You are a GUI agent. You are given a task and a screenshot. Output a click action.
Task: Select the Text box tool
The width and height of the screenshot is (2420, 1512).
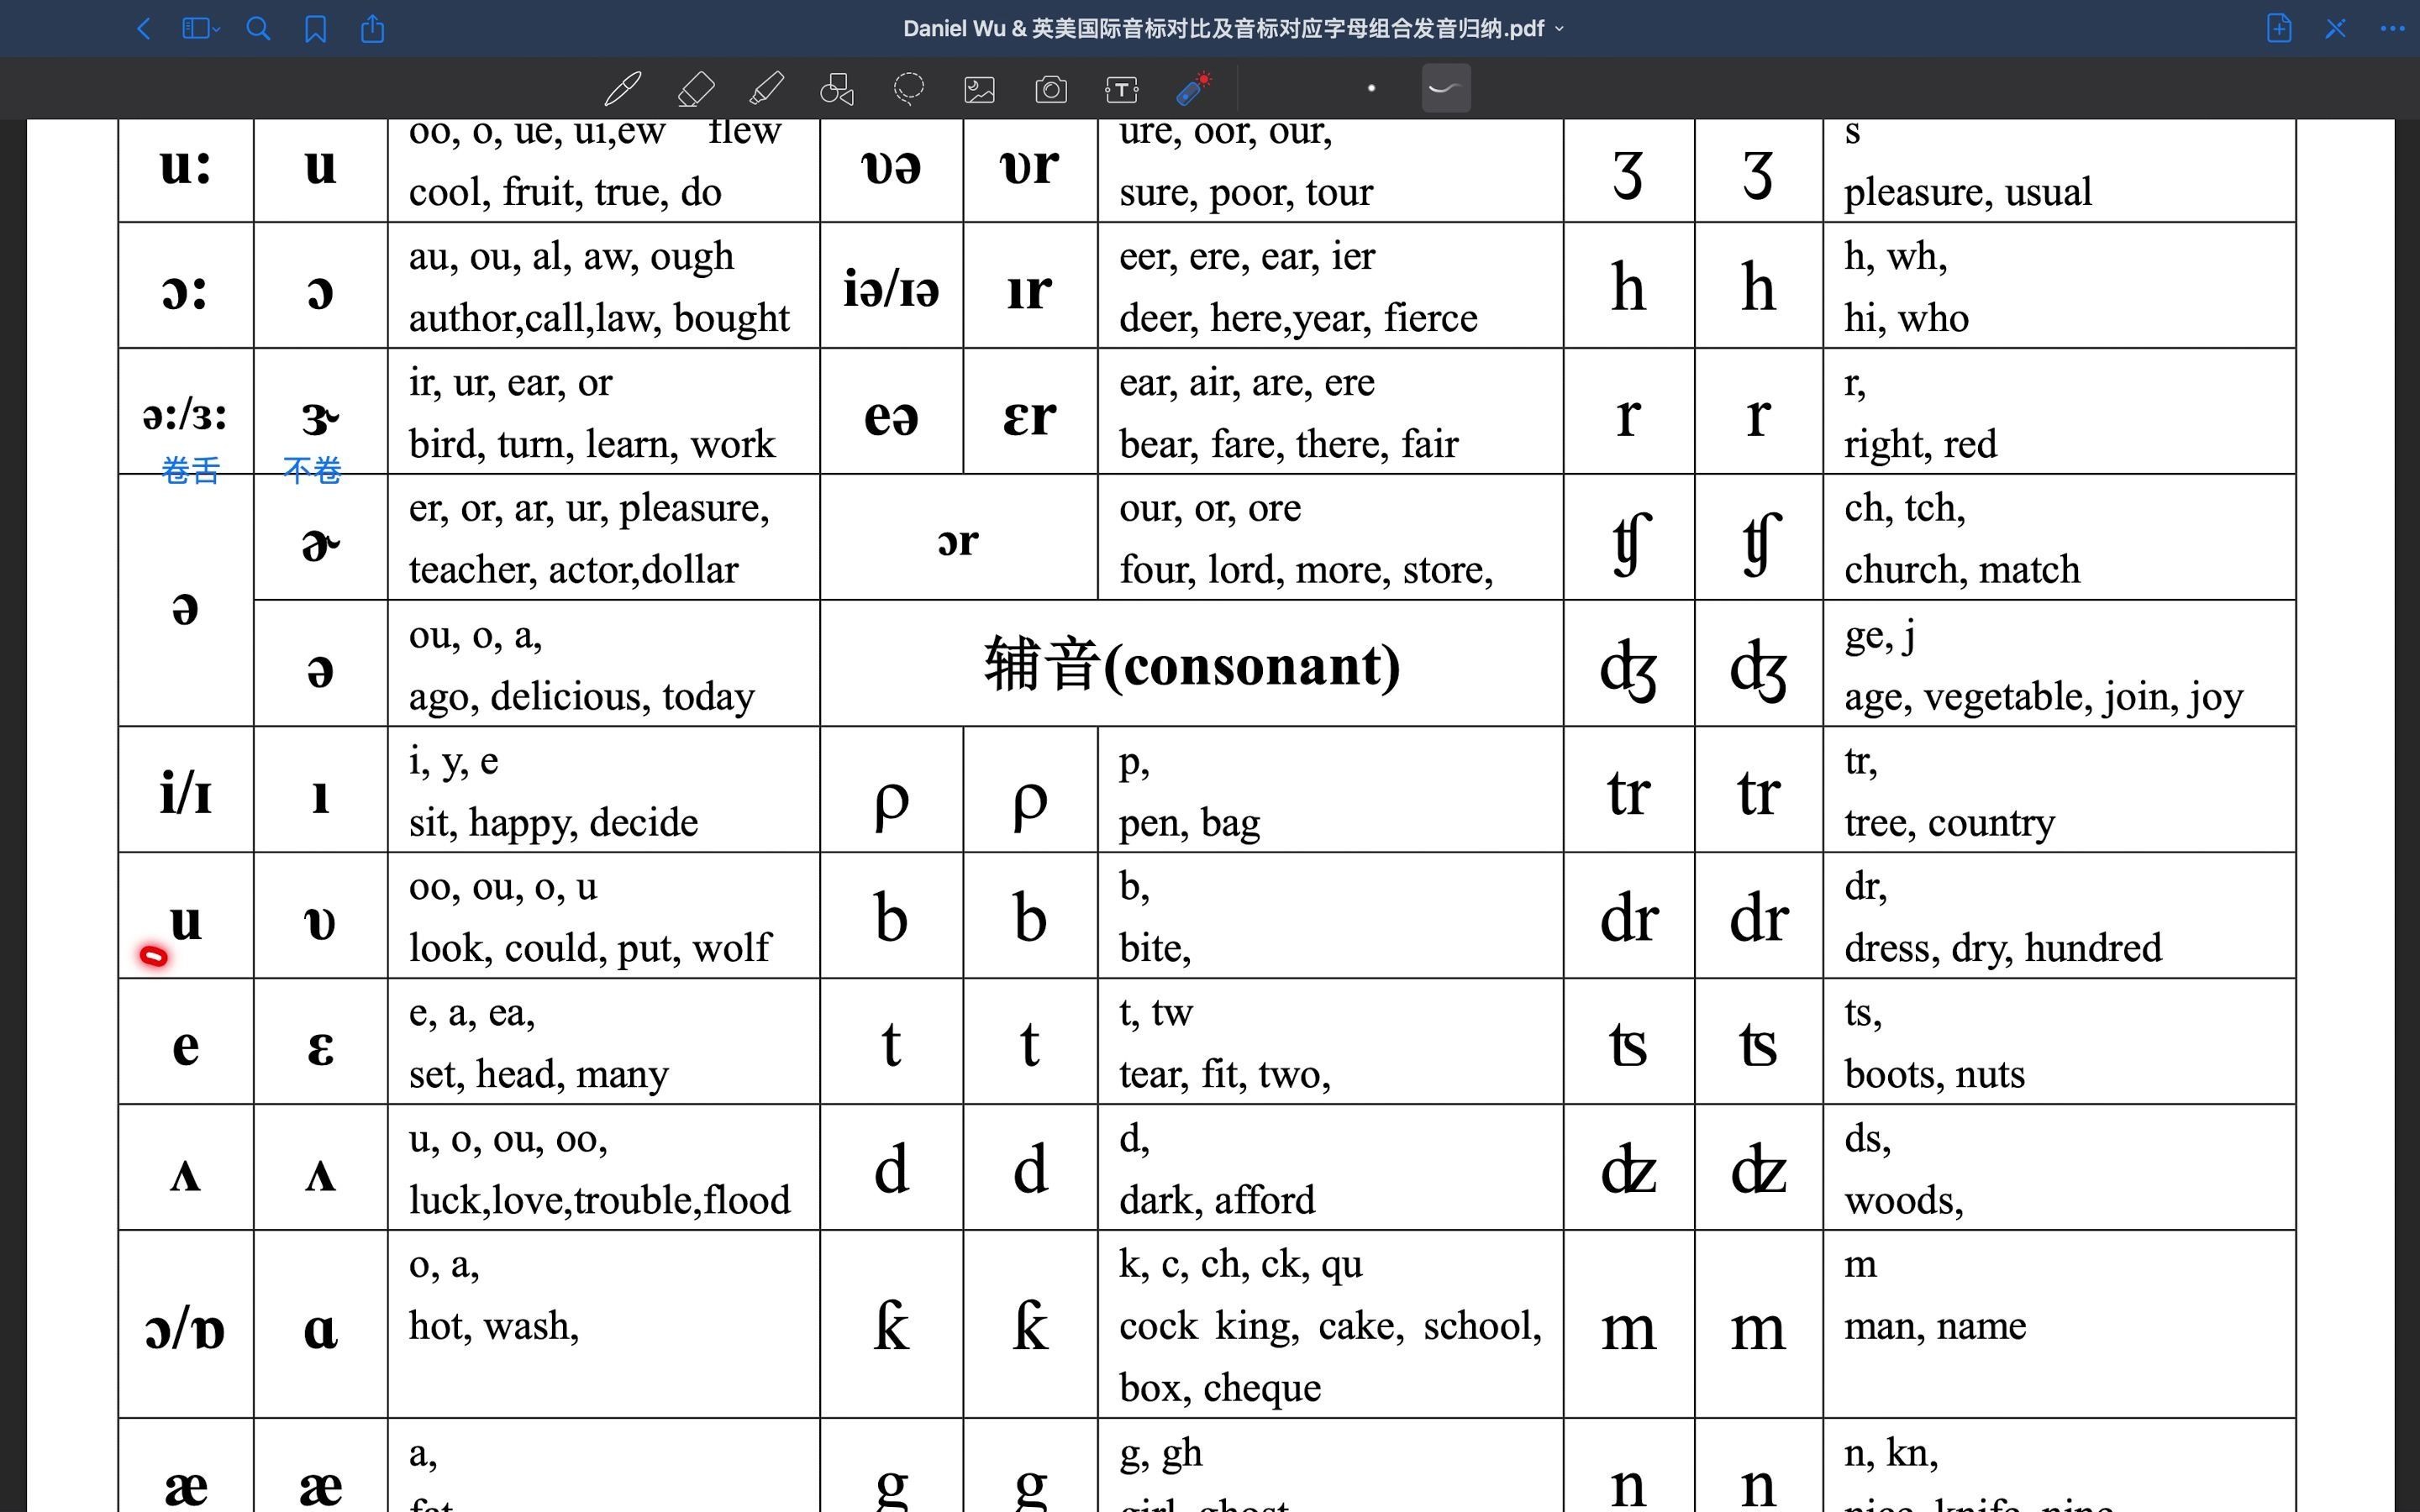[x=1122, y=90]
